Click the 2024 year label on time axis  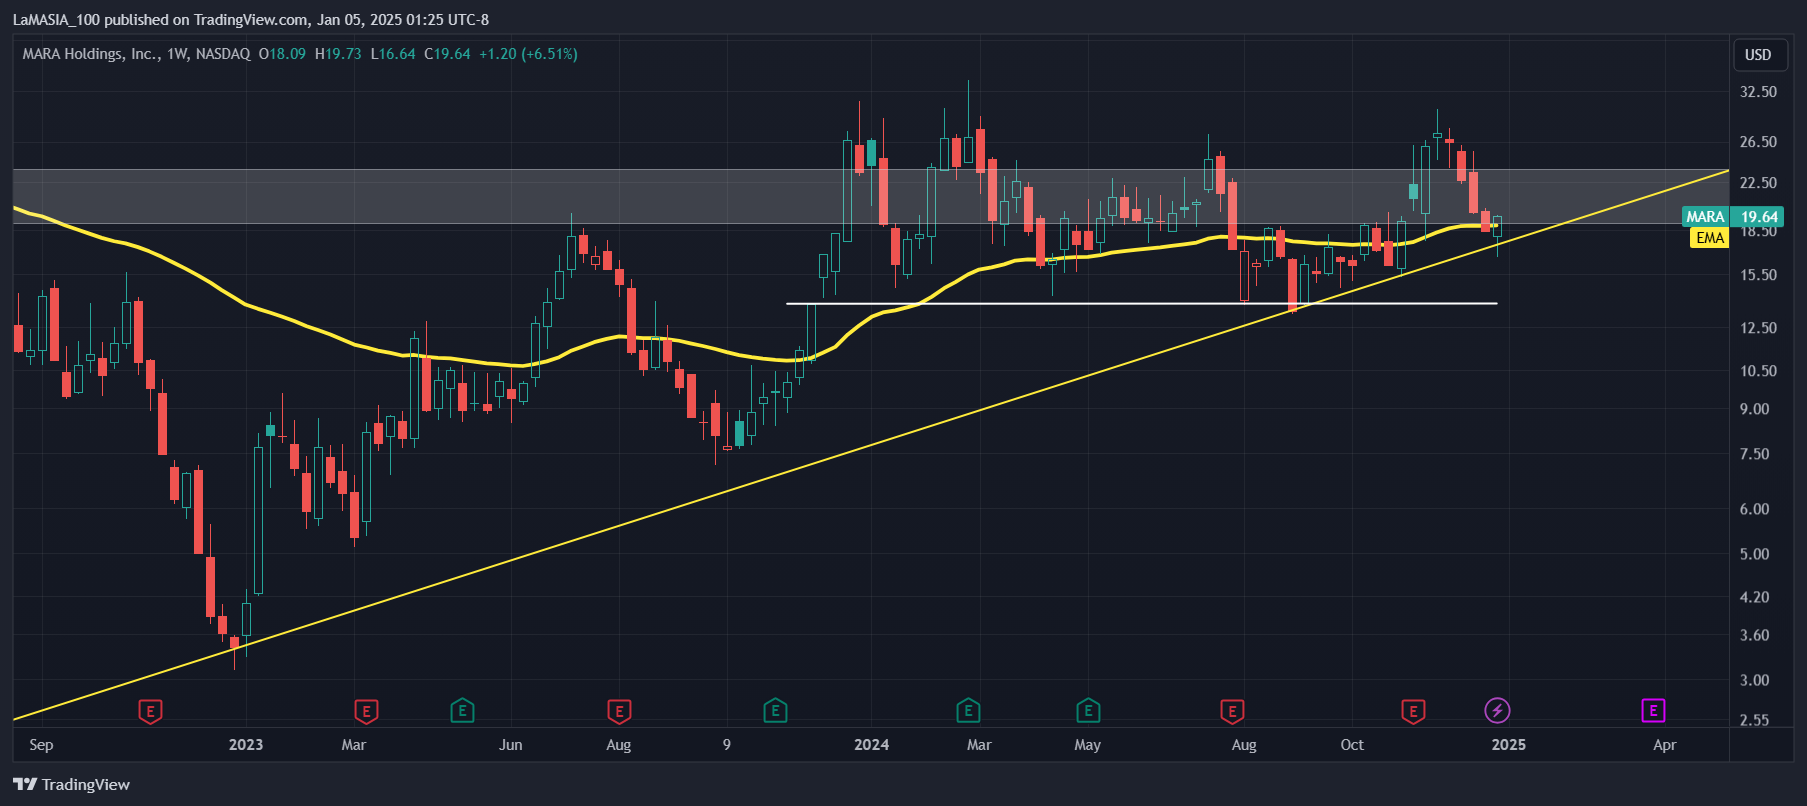click(x=871, y=745)
